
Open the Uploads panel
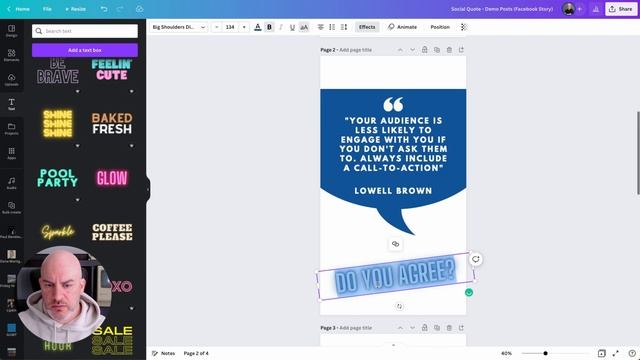click(11, 80)
